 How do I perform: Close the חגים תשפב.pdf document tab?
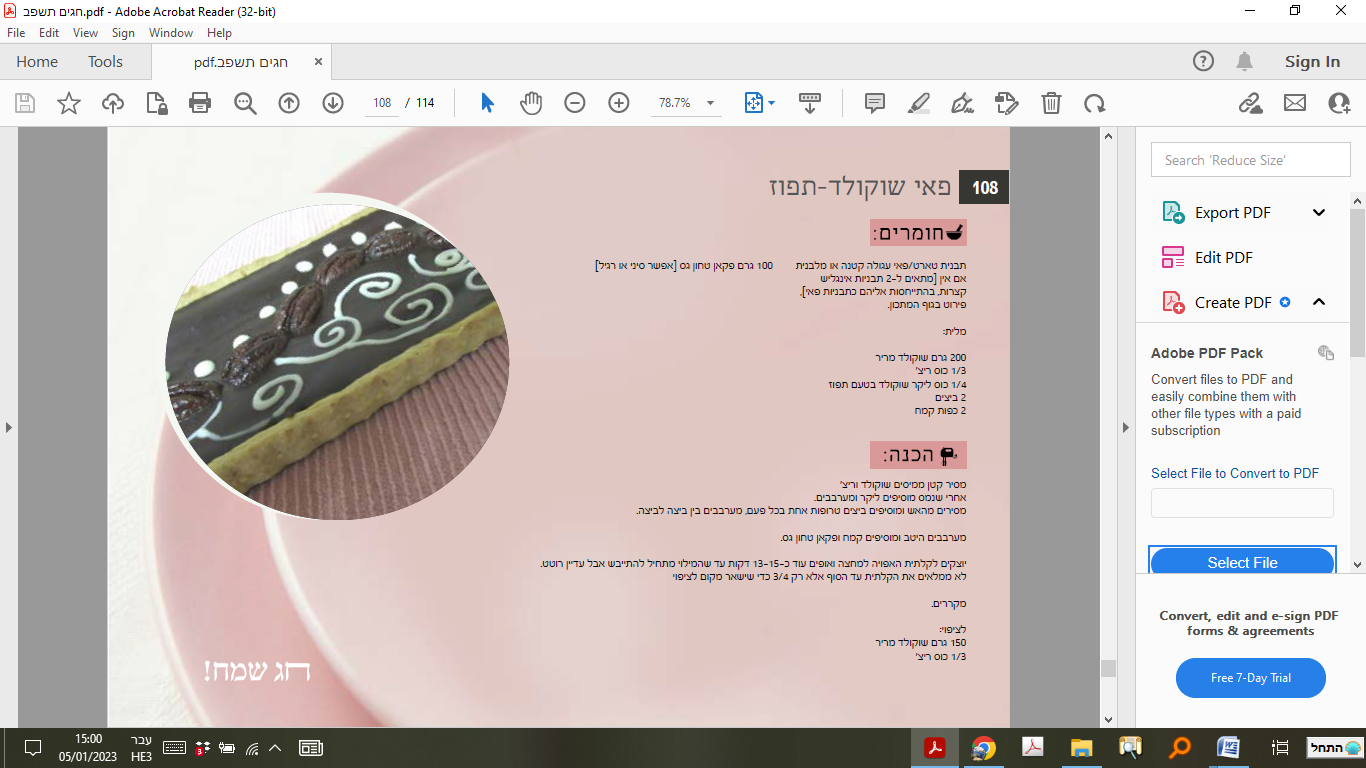(x=319, y=62)
